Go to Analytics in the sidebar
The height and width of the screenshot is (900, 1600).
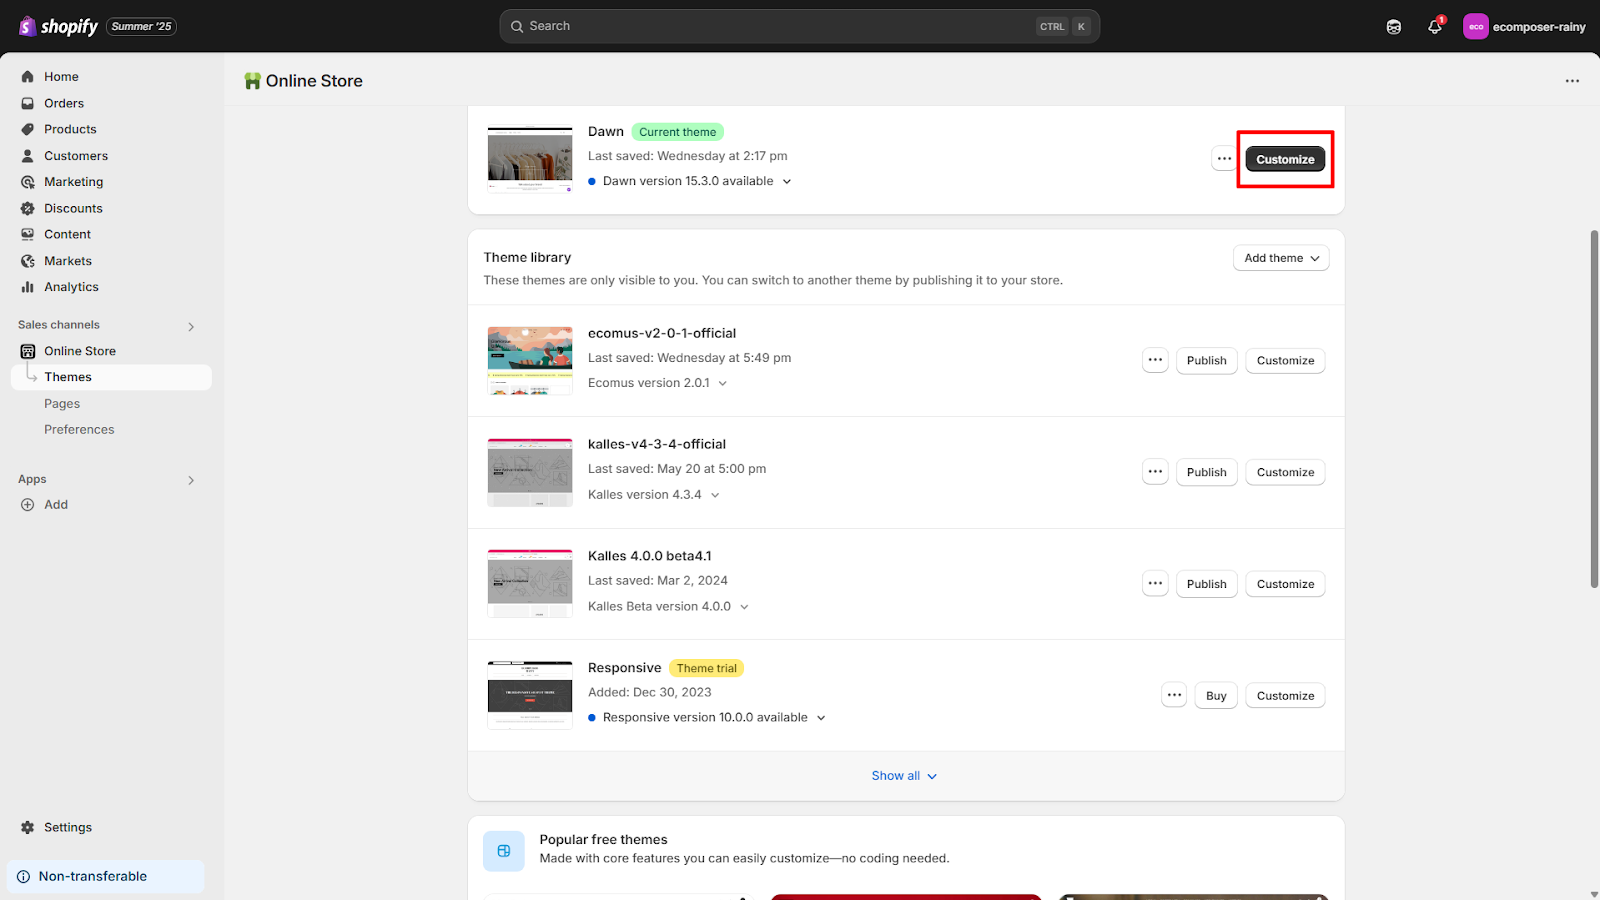pyautogui.click(x=71, y=287)
